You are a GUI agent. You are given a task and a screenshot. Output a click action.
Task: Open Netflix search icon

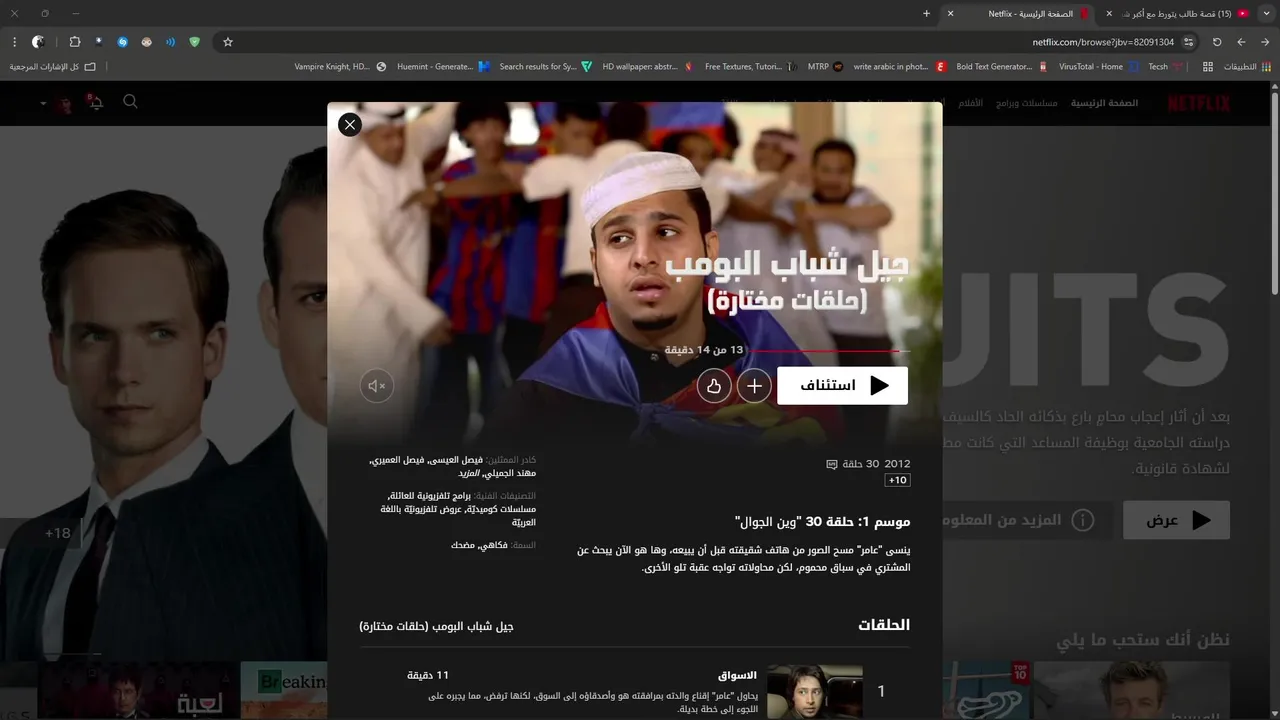click(130, 102)
